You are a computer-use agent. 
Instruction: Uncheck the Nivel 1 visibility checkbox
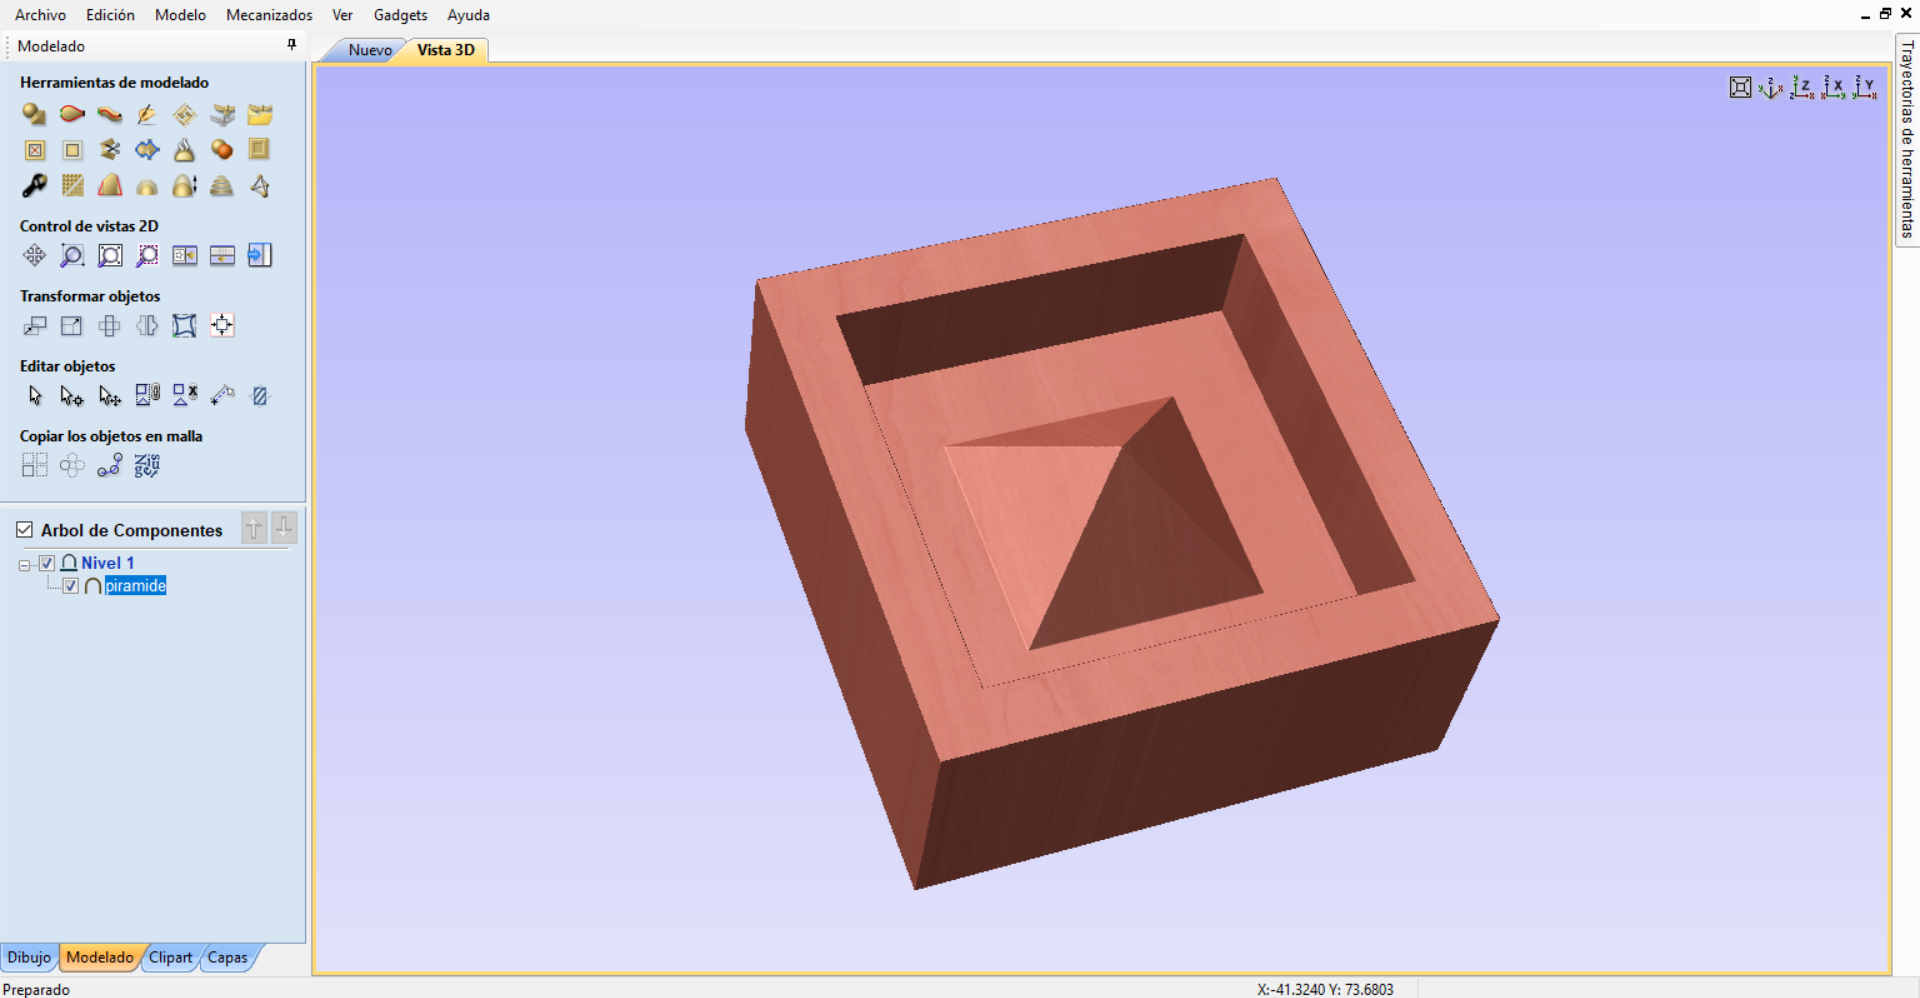pos(47,563)
